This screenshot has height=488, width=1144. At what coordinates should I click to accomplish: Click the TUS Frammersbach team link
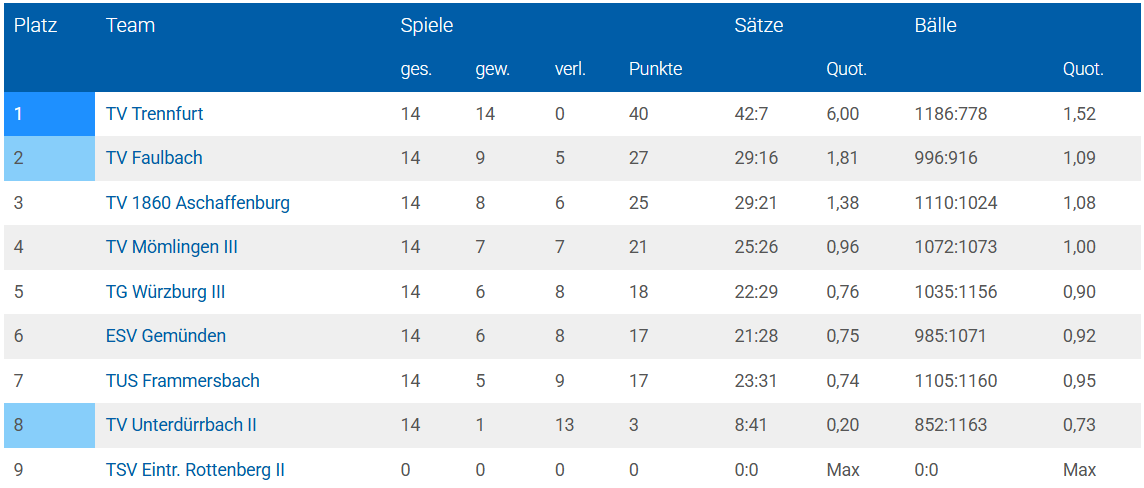[x=182, y=381]
